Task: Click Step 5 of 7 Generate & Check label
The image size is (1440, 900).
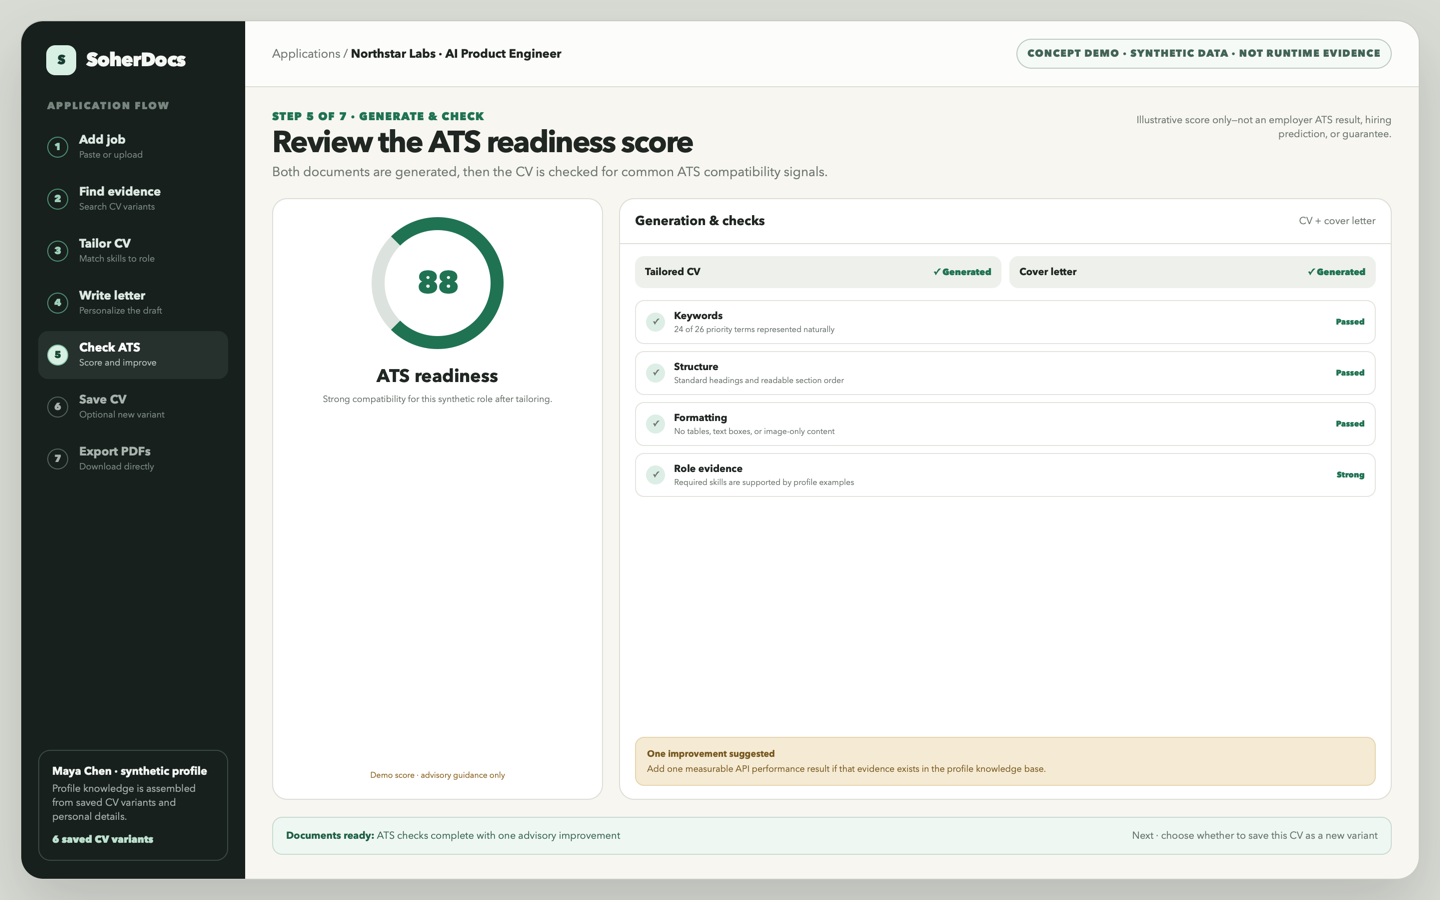Action: pos(378,116)
